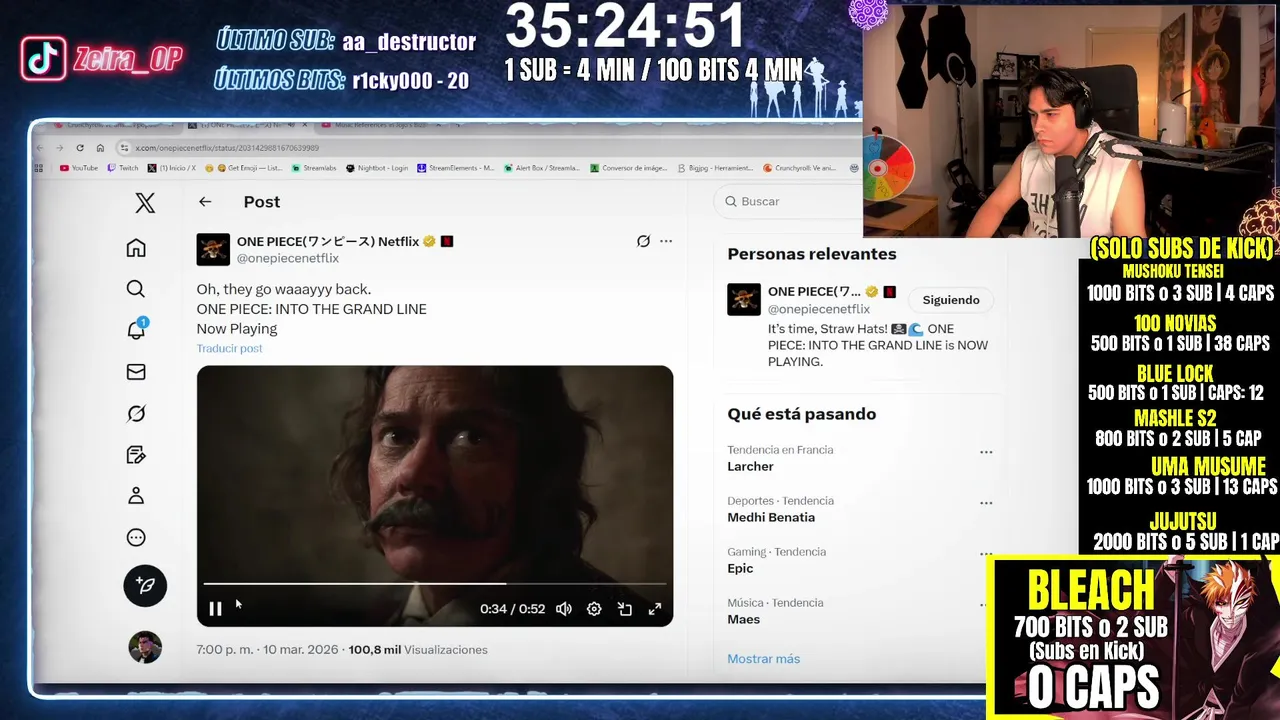The width and height of the screenshot is (1280, 720).
Task: Click Grok icon on the post header
Action: click(643, 241)
